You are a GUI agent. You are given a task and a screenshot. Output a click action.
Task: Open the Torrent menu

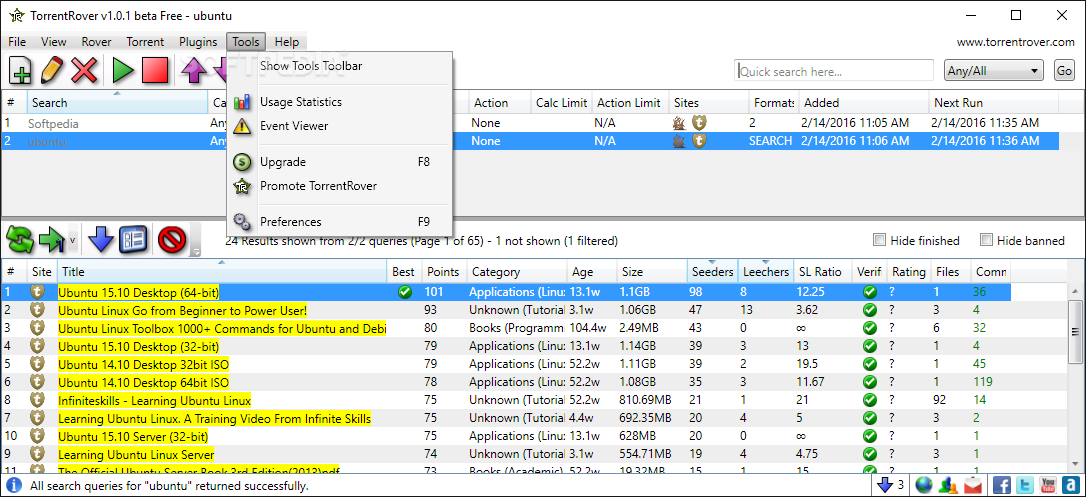point(145,42)
